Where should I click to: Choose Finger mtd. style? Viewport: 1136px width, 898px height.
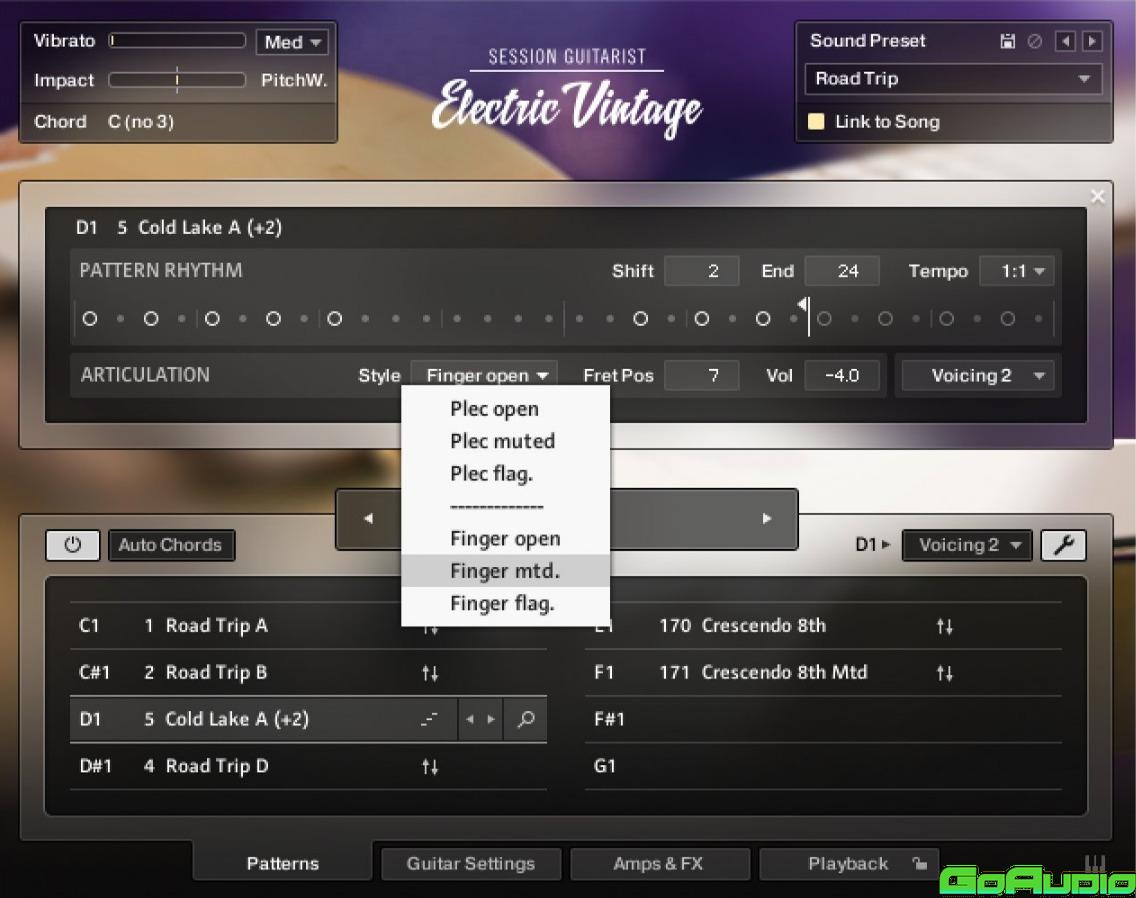click(x=505, y=571)
